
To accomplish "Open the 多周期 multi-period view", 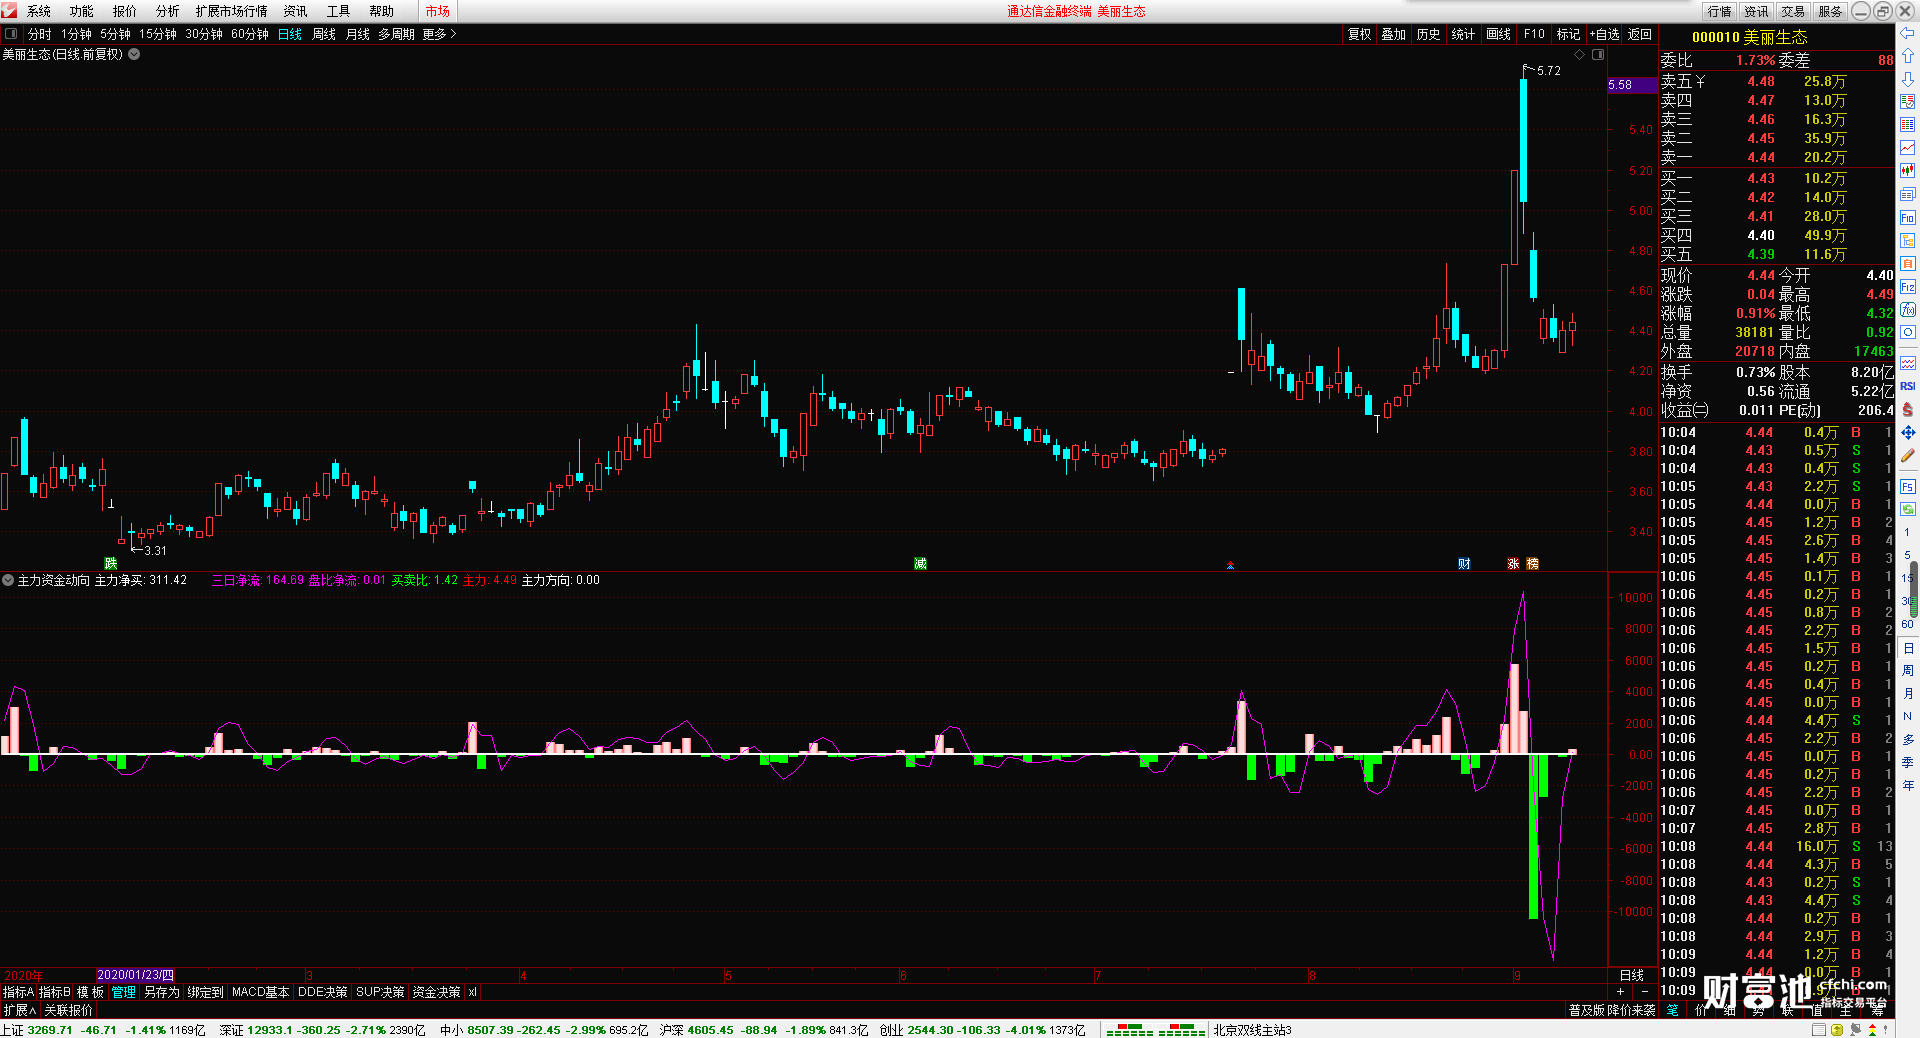I will point(396,34).
